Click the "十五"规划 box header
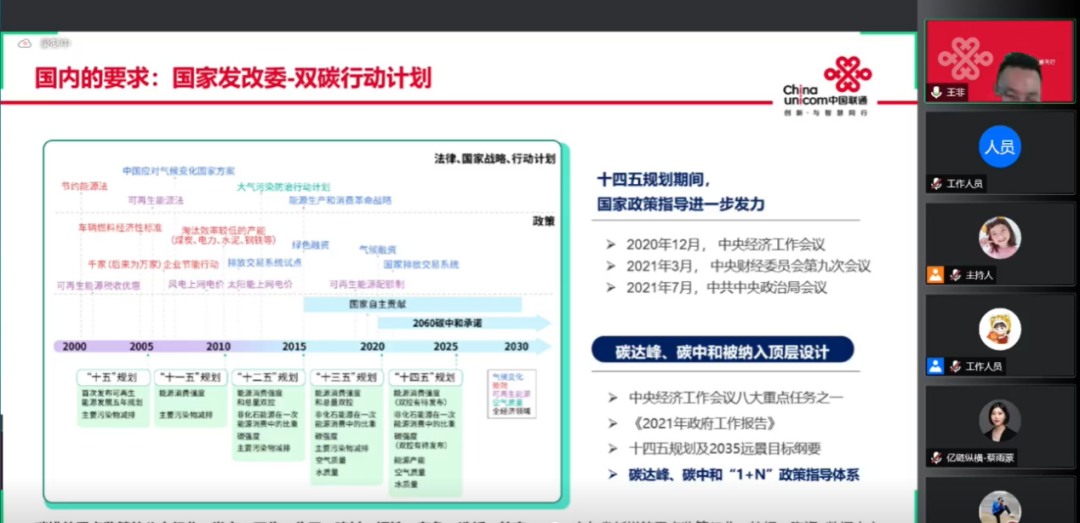The height and width of the screenshot is (523, 1080). (x=113, y=378)
